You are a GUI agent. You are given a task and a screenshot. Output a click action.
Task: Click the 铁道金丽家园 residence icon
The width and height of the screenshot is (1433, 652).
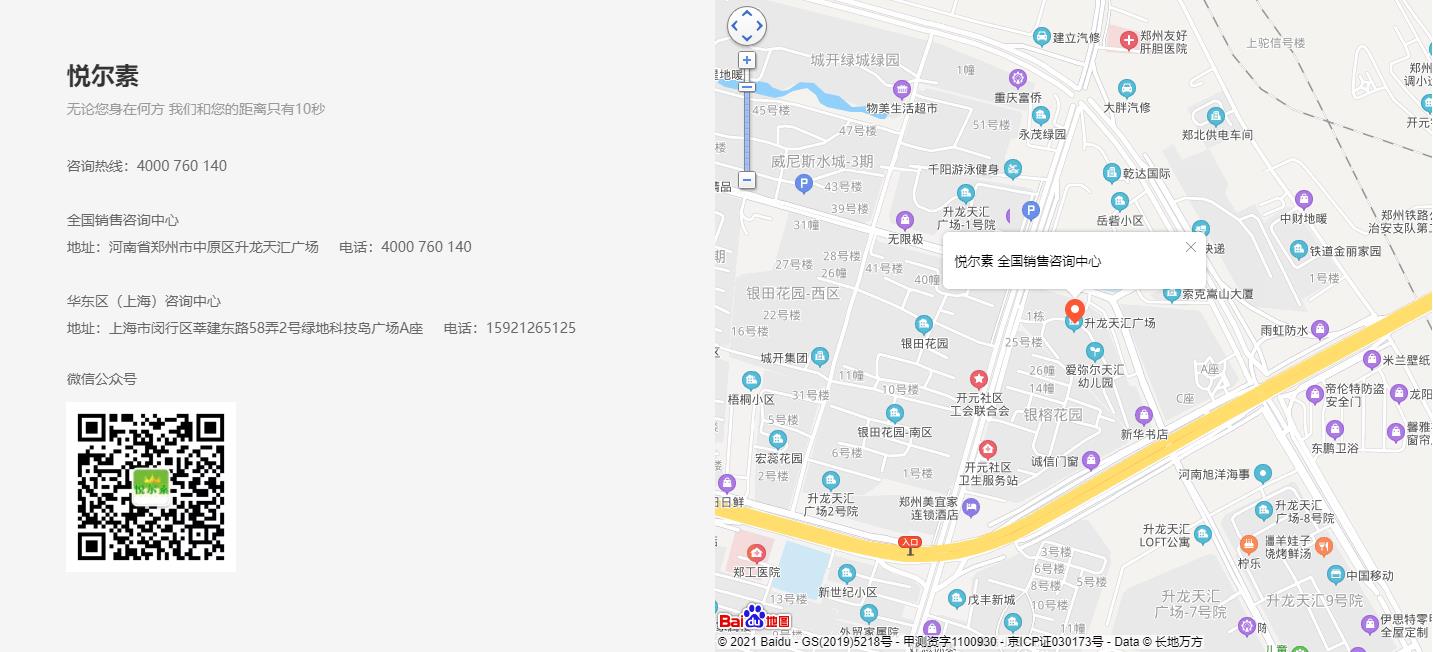point(1299,249)
